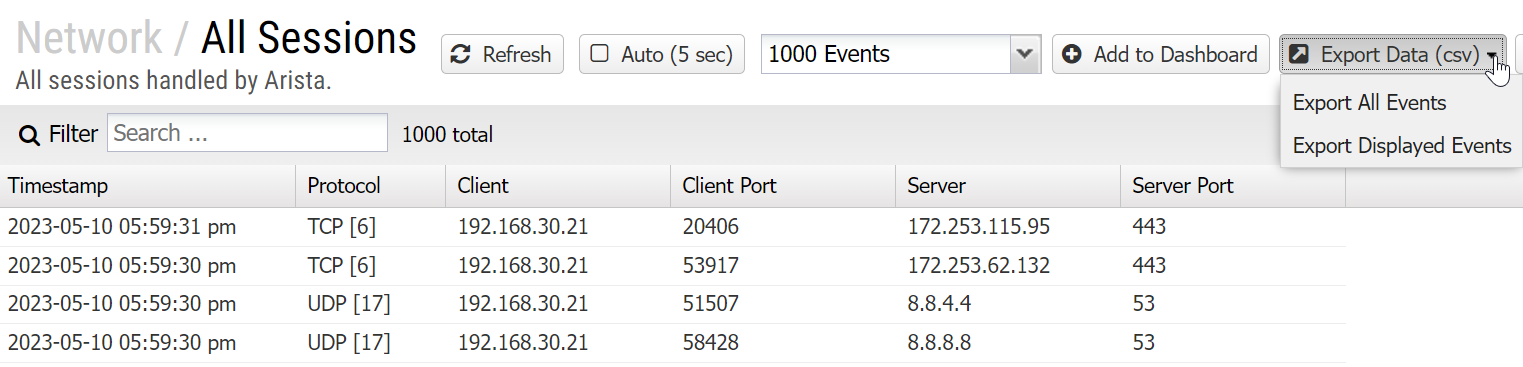
Task: Click the 1000 total count label
Action: tap(447, 135)
